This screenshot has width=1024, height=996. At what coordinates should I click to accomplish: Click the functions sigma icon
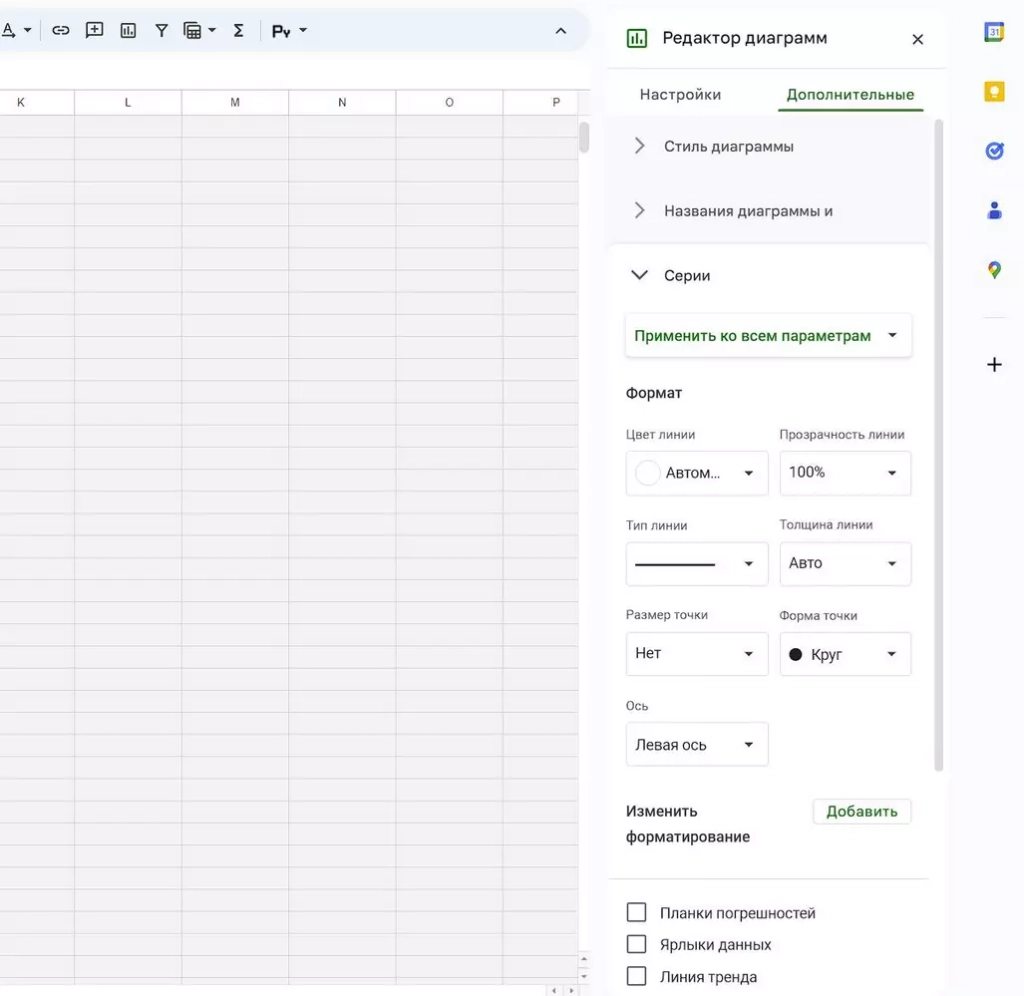(x=238, y=31)
